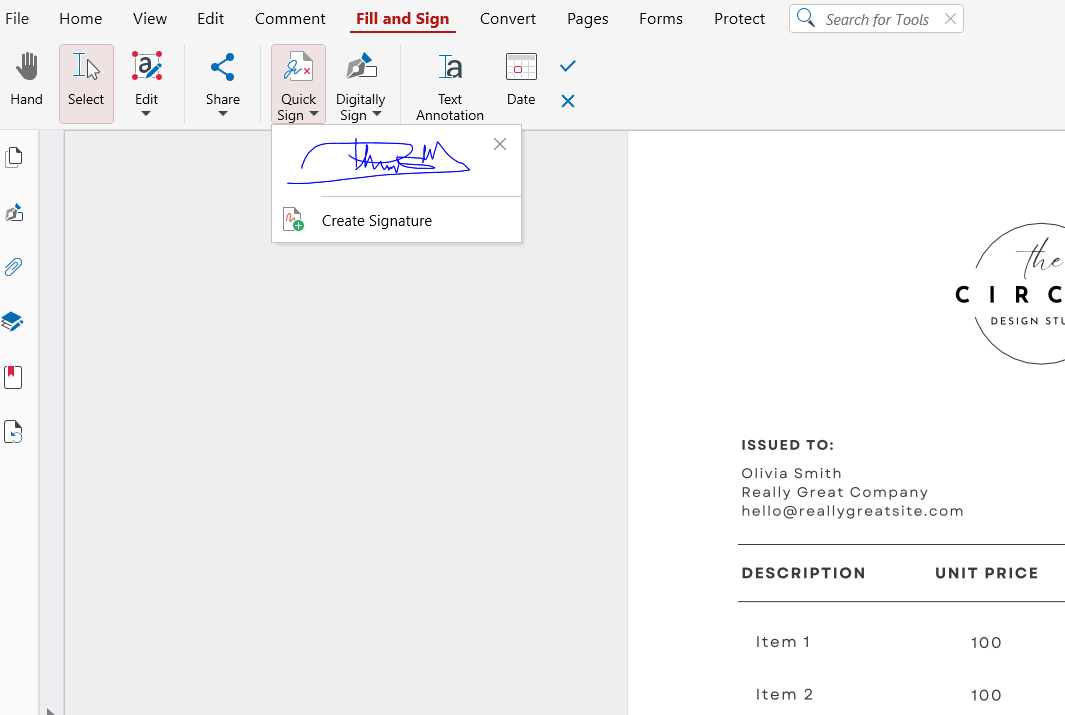1065x715 pixels.
Task: Open the bookmarks sidebar panel
Action: point(13,377)
